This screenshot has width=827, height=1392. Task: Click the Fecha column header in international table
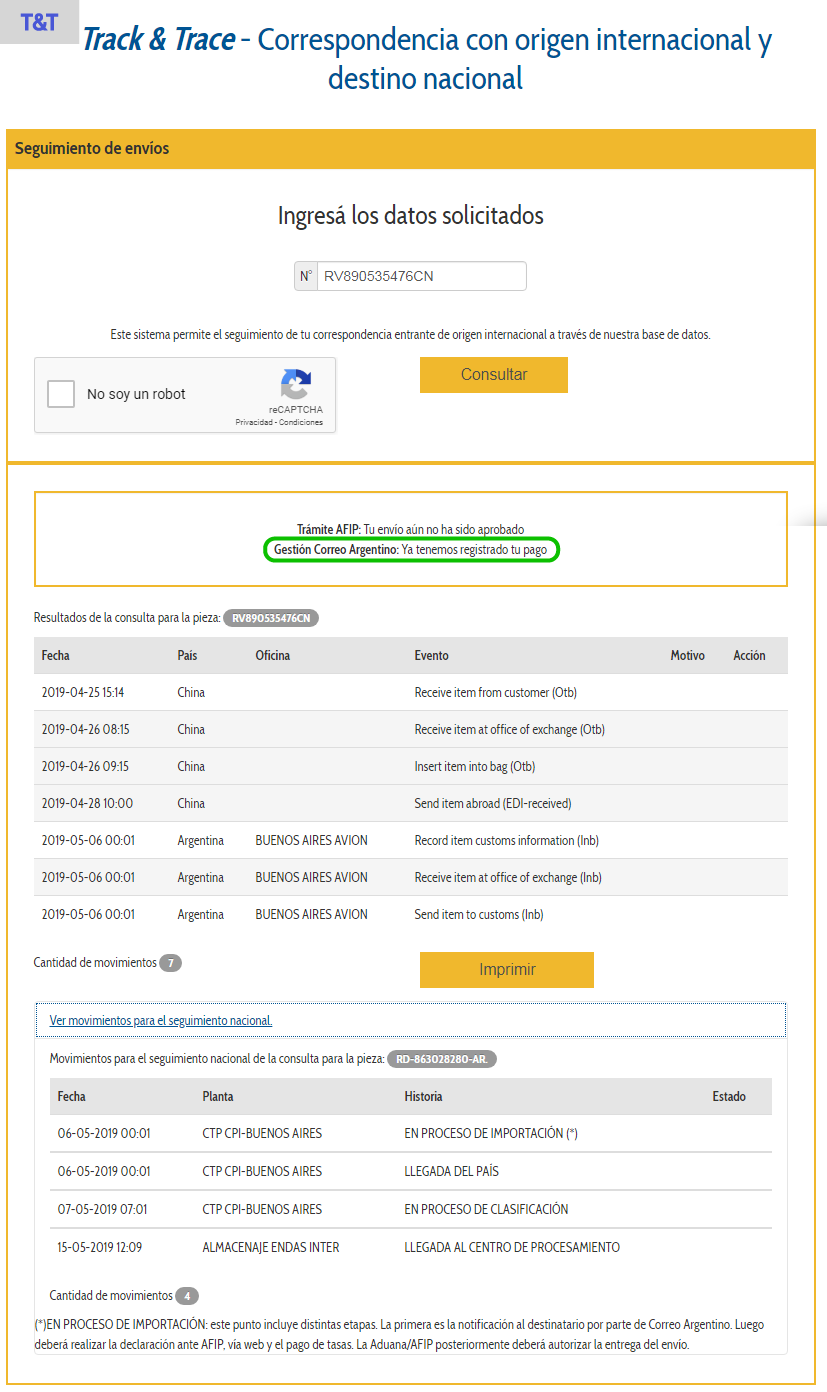pos(56,656)
